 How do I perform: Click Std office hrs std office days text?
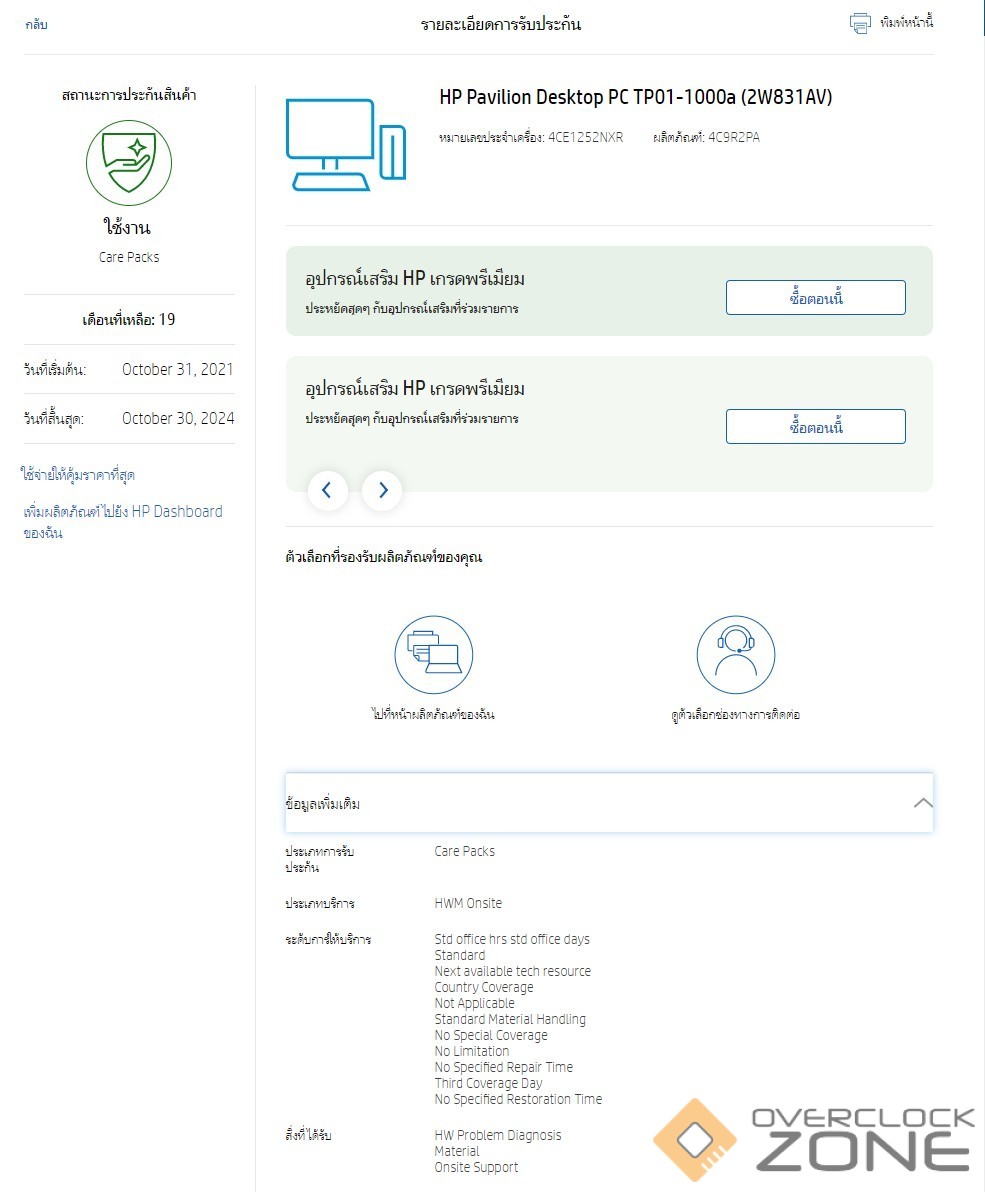[x=512, y=940]
